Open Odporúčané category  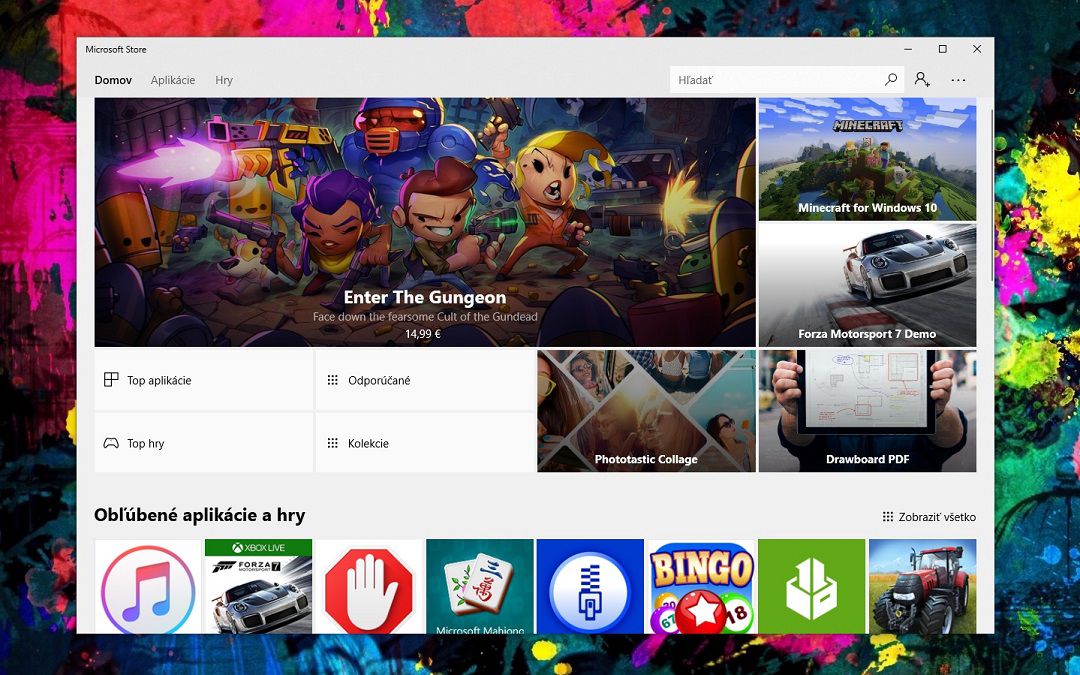coord(425,380)
